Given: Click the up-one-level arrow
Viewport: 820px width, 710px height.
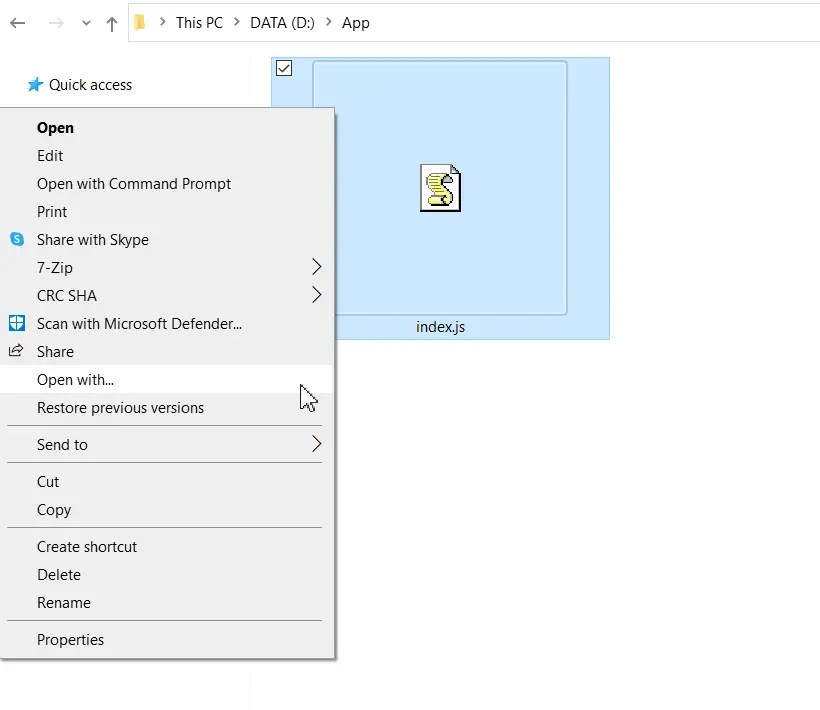Looking at the screenshot, I should click(111, 23).
